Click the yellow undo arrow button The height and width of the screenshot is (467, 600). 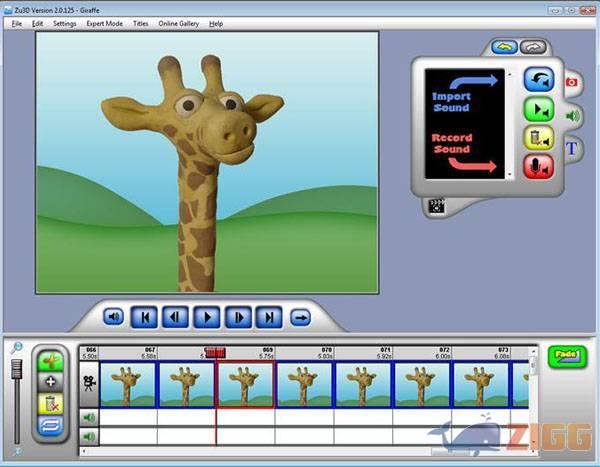tap(503, 46)
